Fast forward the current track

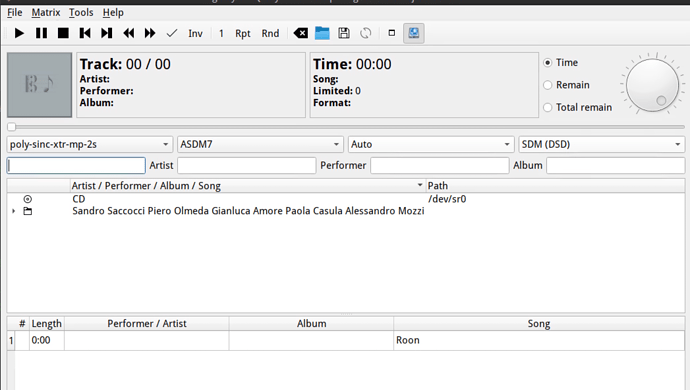point(150,33)
